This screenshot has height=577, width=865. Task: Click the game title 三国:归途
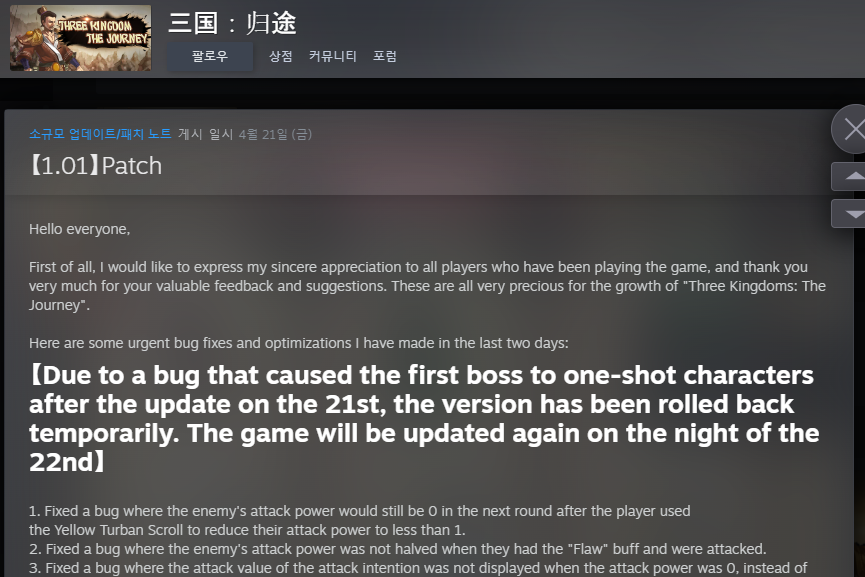[232, 23]
